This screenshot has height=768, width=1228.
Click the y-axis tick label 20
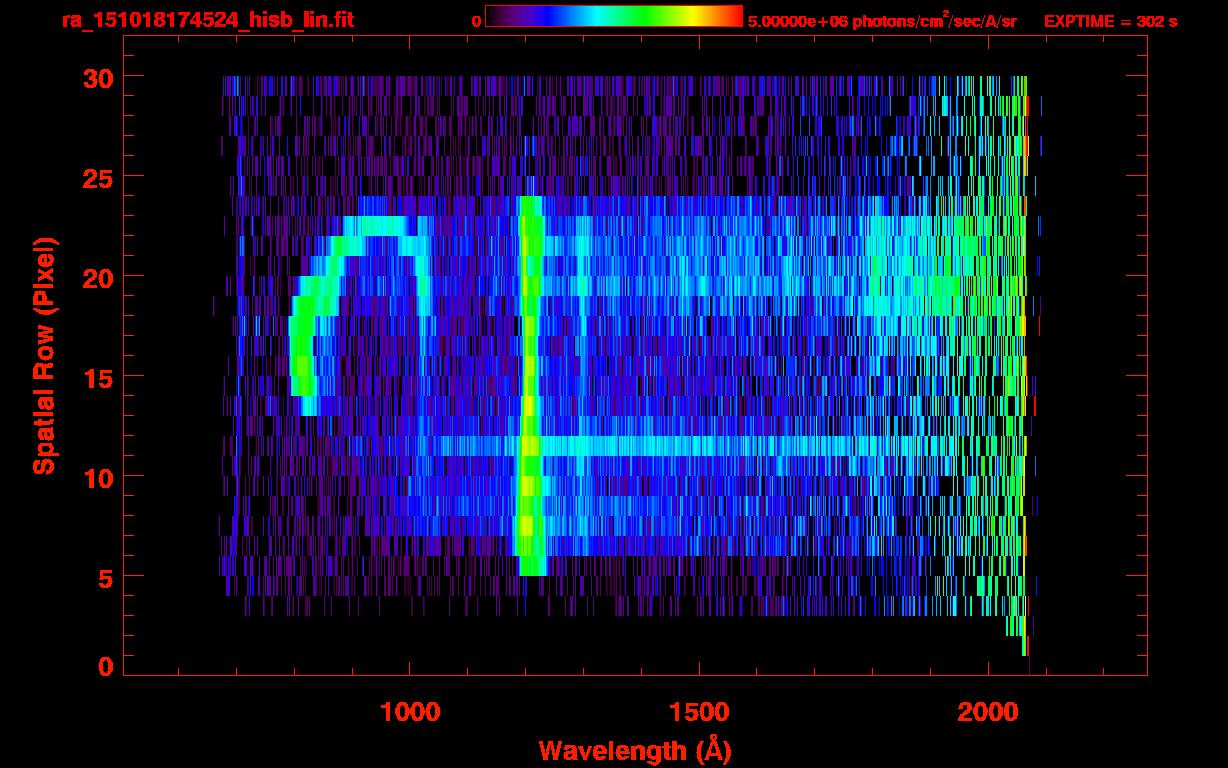97,277
